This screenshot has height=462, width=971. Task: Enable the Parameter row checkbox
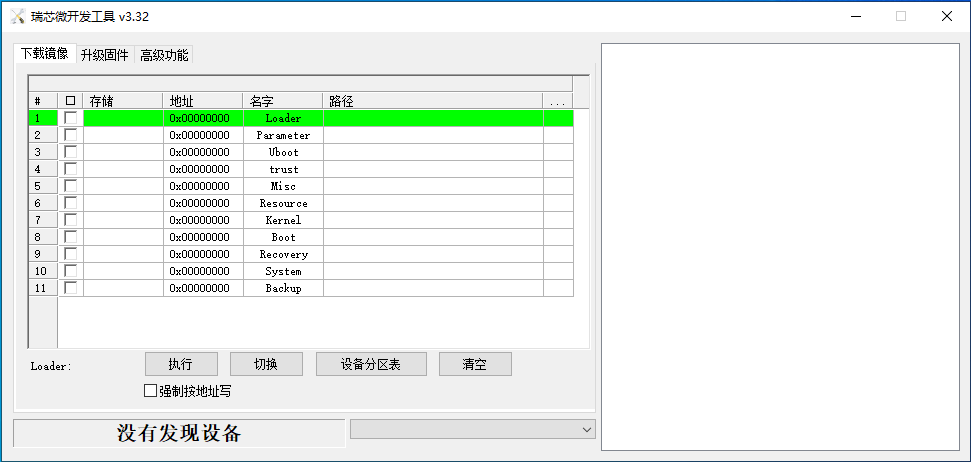pyautogui.click(x=71, y=134)
